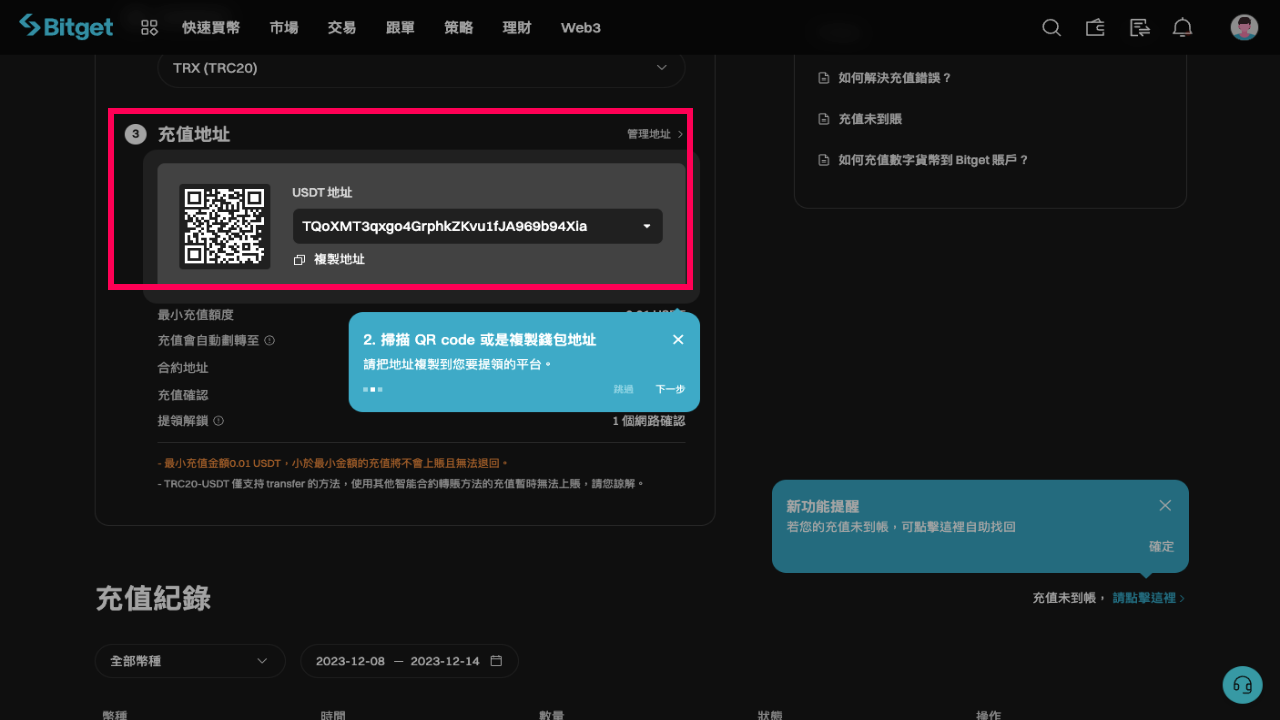Open the apps grid icon
1280x720 pixels.
coord(149,28)
